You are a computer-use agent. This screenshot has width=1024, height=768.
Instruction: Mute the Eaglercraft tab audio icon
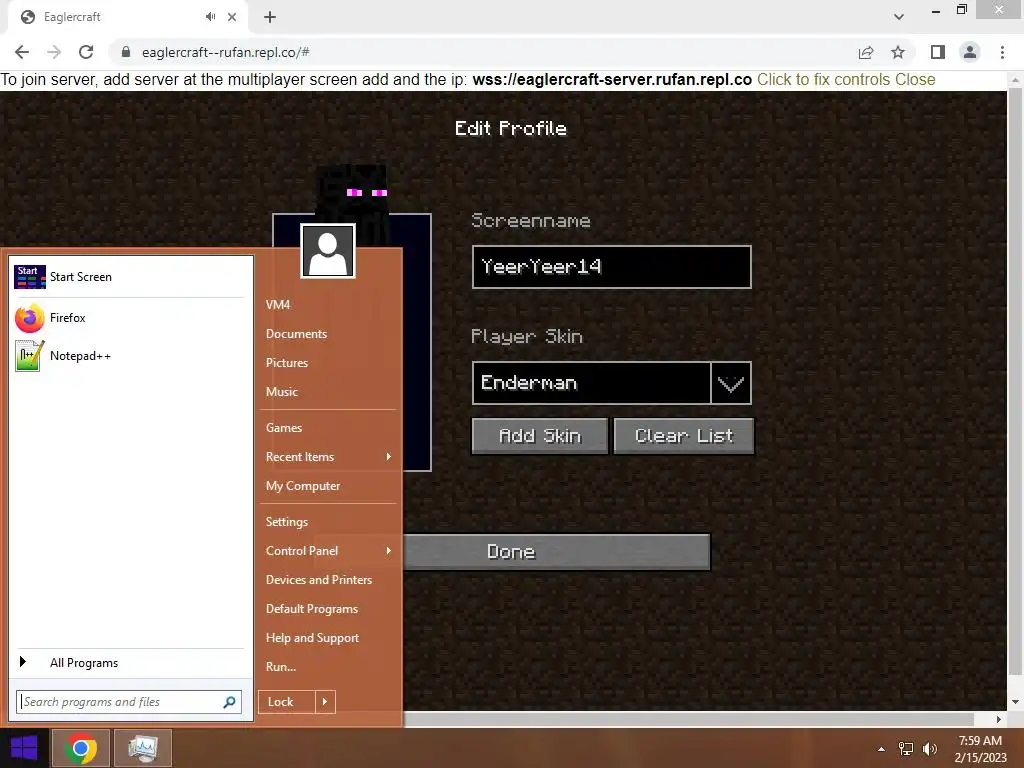(210, 17)
